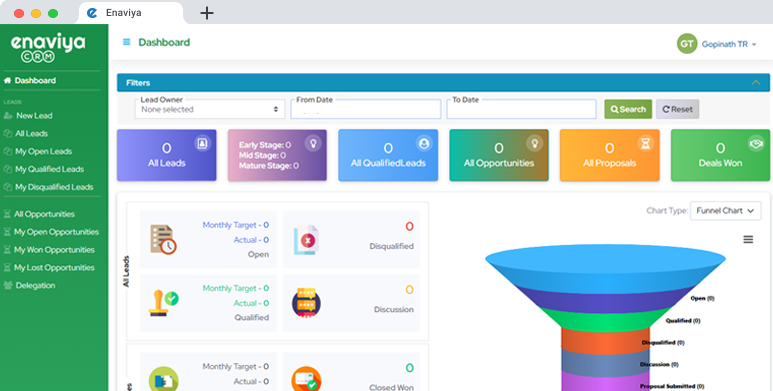Click the Disqualified document icon
Image resolution: width=773 pixels, height=391 pixels.
click(x=306, y=240)
